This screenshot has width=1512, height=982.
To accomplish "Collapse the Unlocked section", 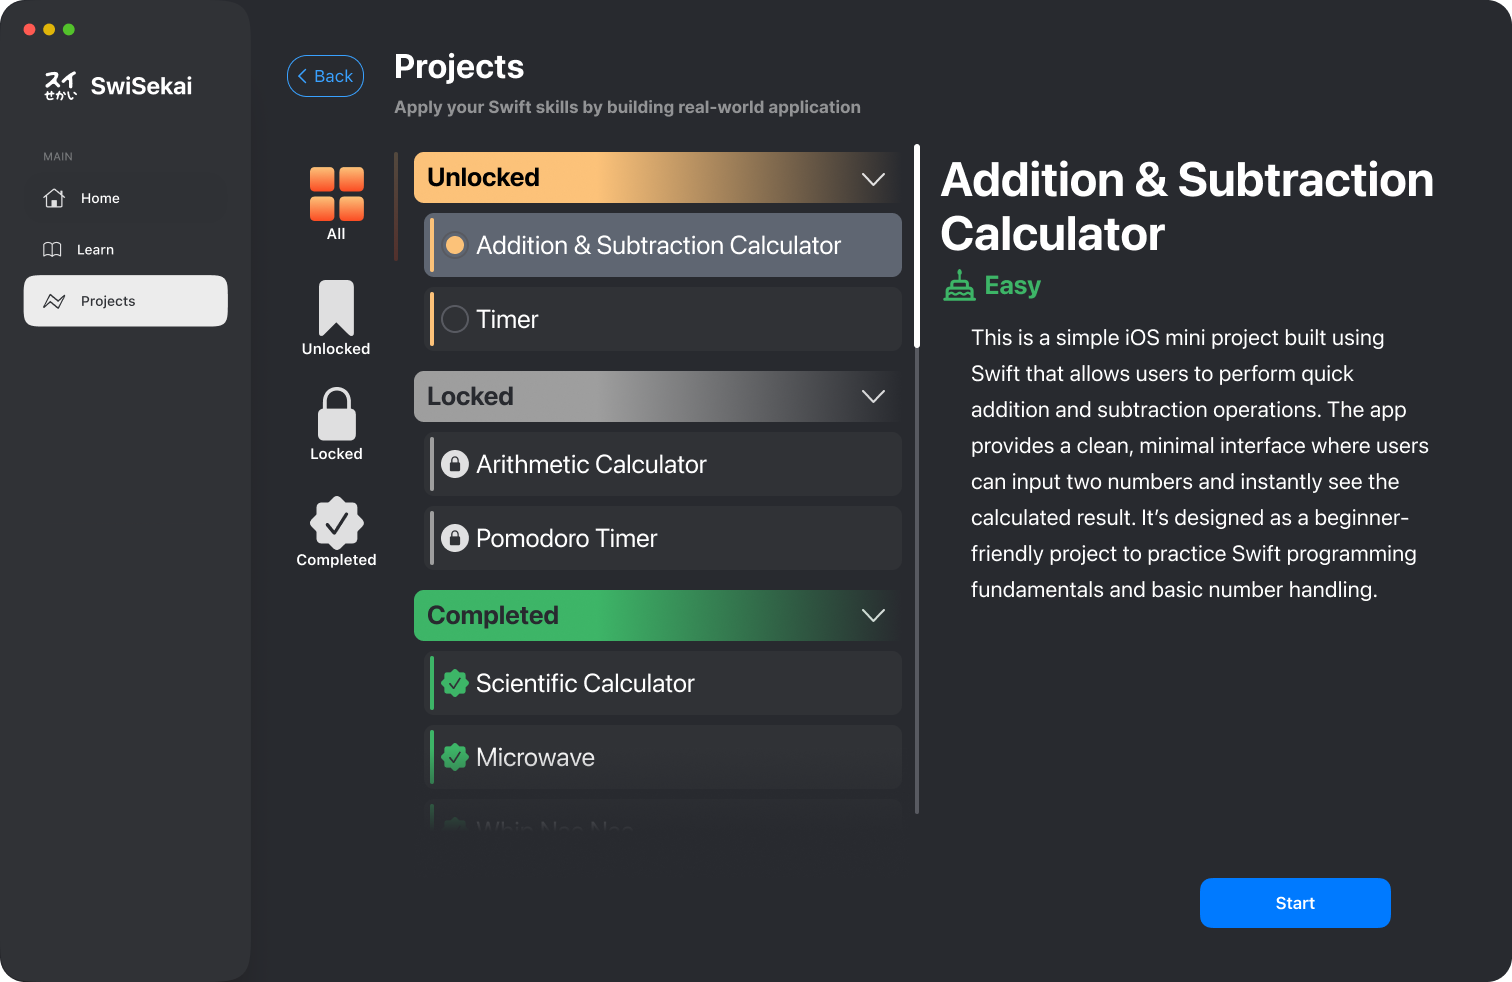I will click(873, 177).
